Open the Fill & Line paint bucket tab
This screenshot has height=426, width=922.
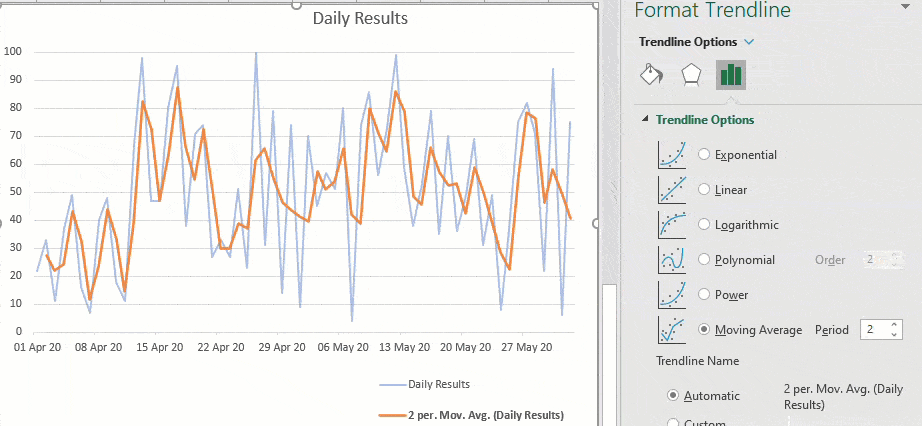coord(651,75)
